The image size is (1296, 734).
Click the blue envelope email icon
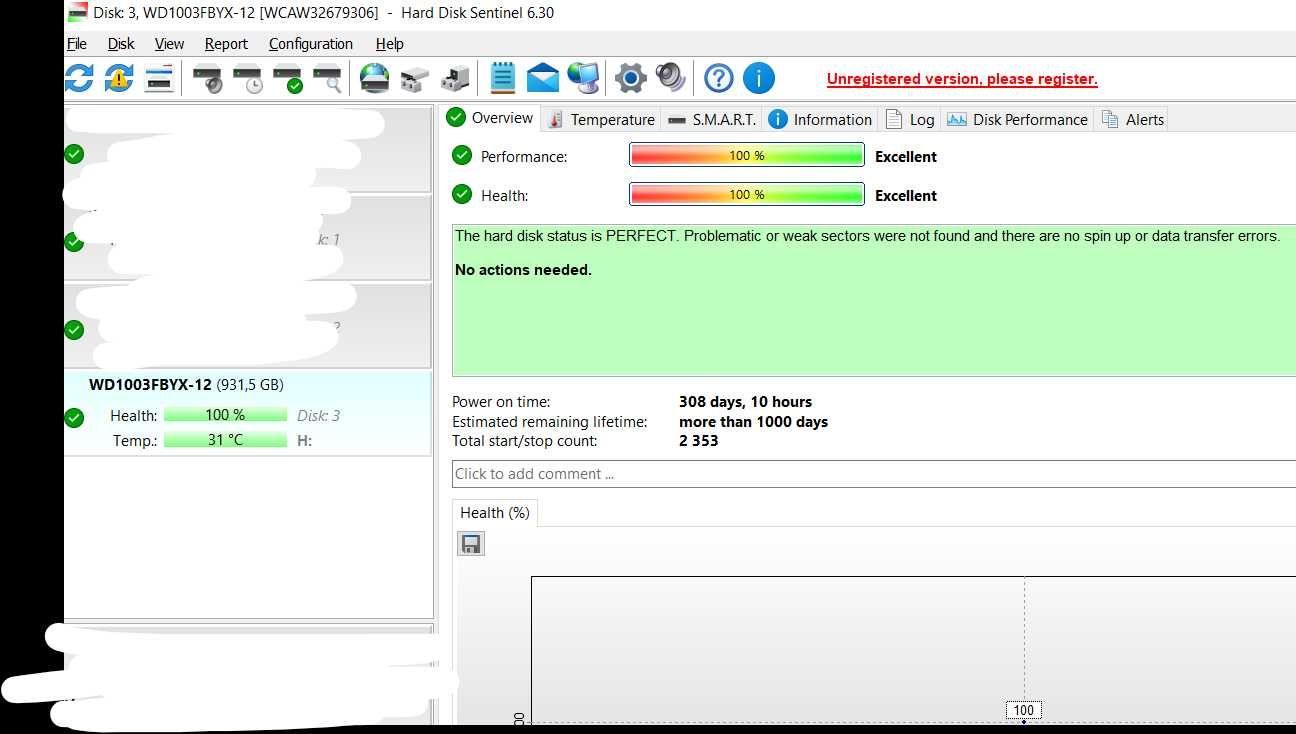(x=543, y=78)
